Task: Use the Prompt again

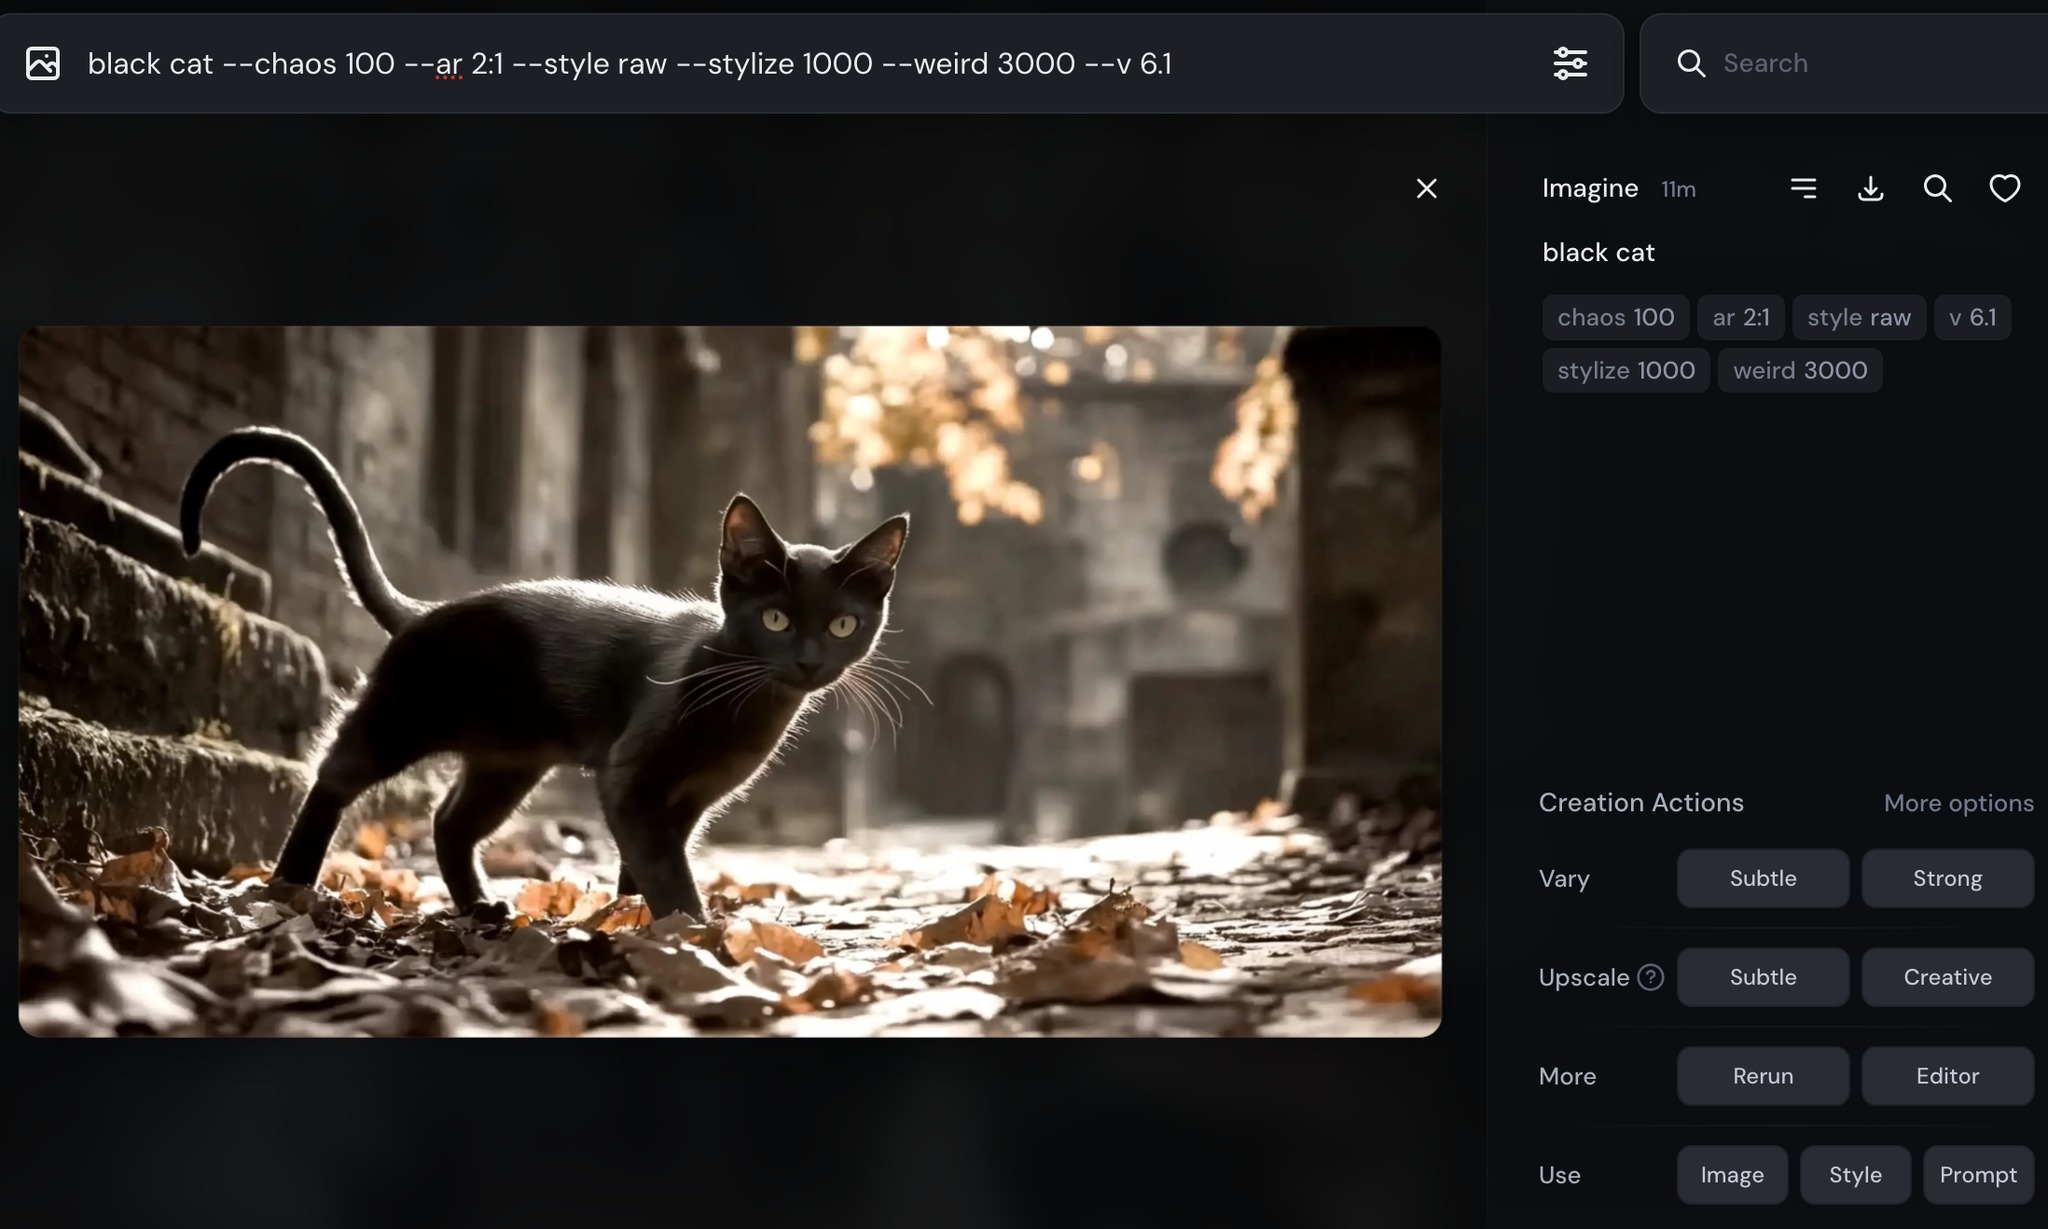Action: [x=1978, y=1175]
